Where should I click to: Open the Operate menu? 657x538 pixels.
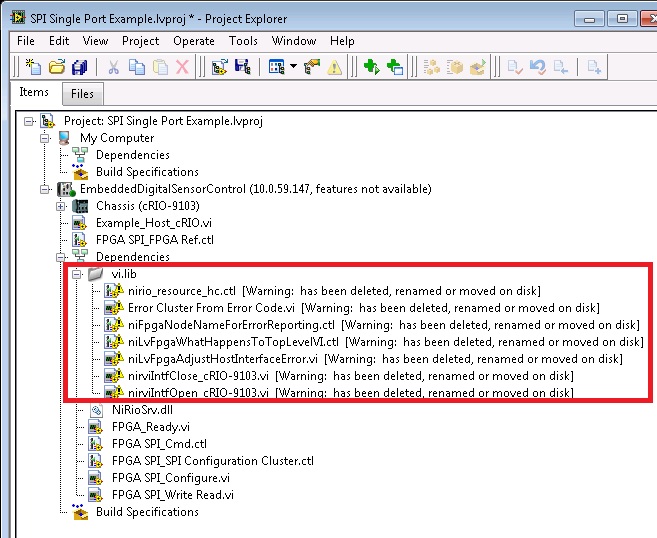pos(194,41)
